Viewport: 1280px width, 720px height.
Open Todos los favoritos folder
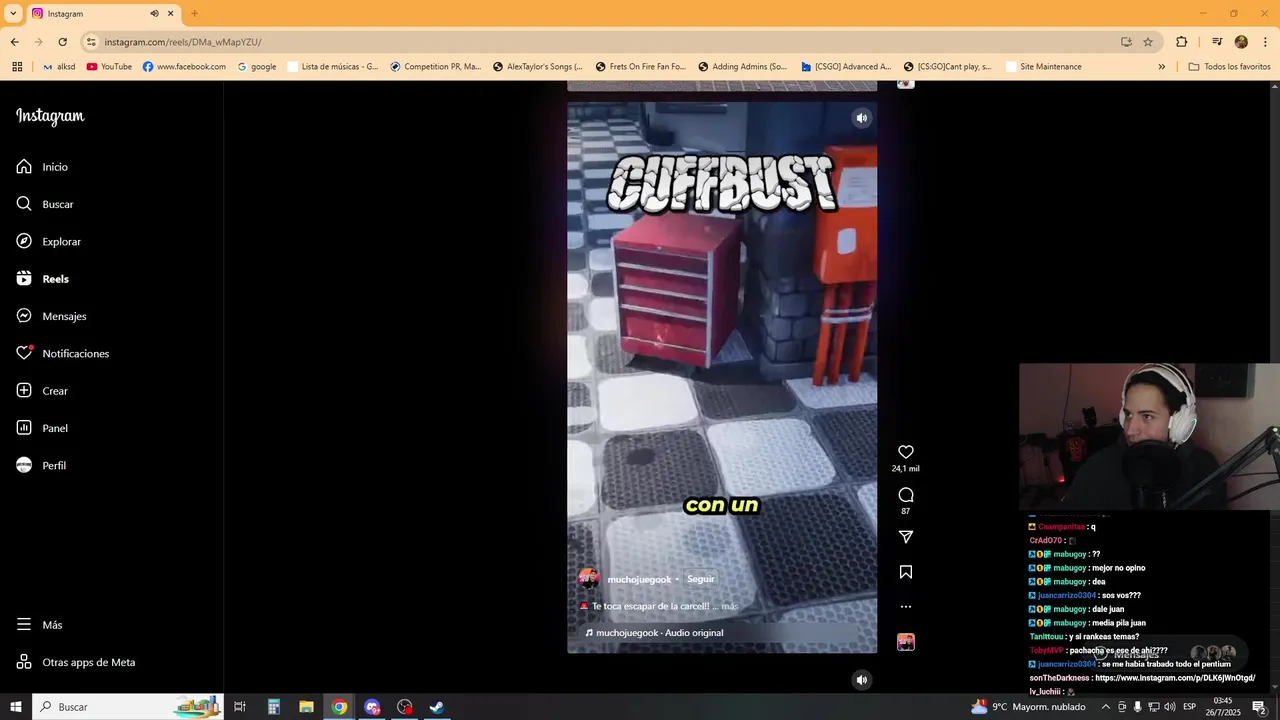click(1230, 67)
